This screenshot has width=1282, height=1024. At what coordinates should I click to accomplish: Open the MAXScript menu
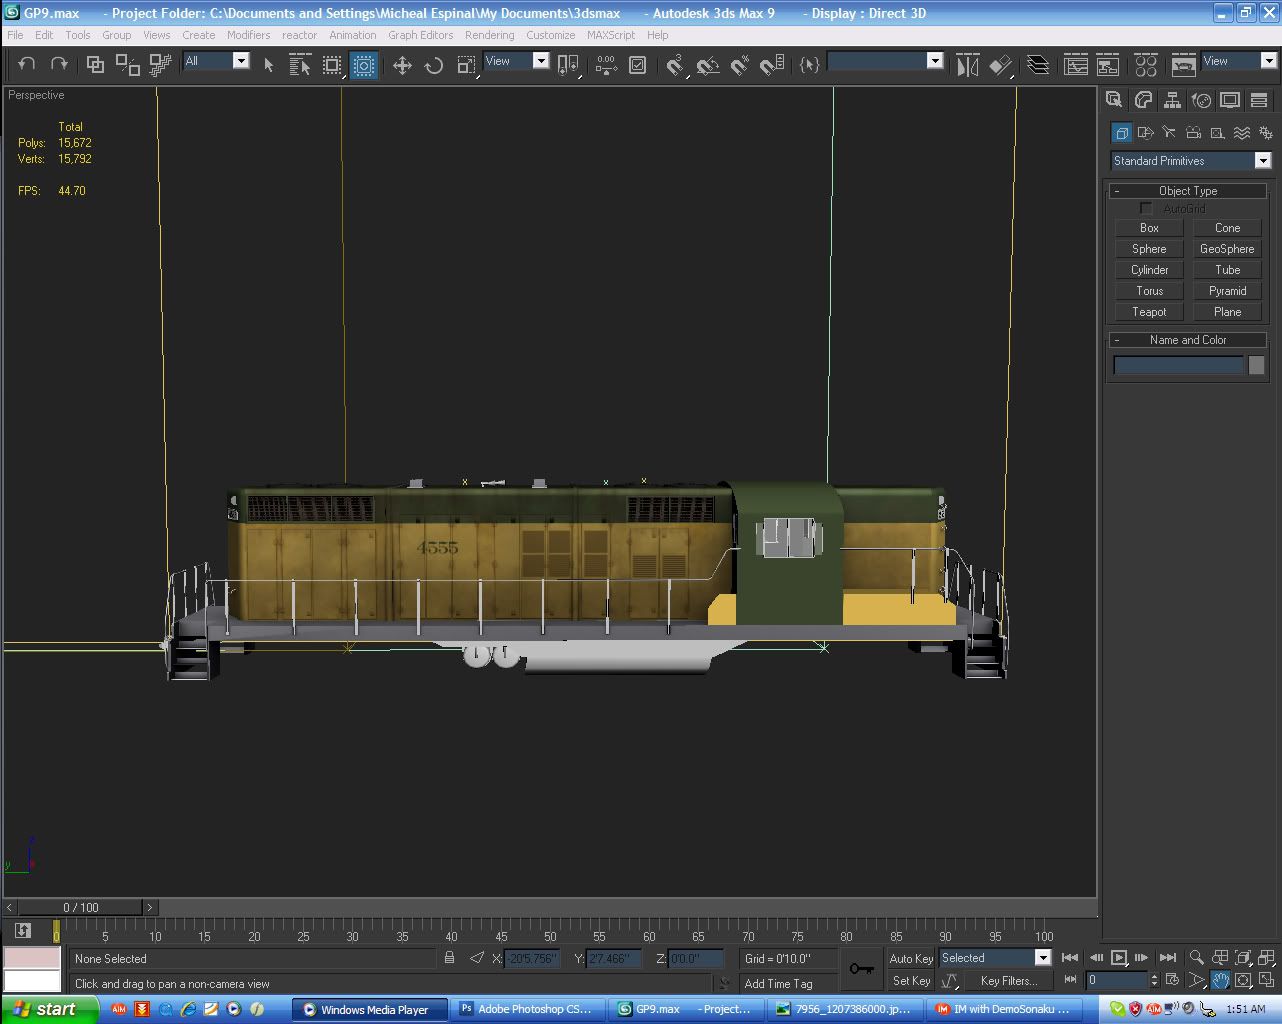pos(611,35)
